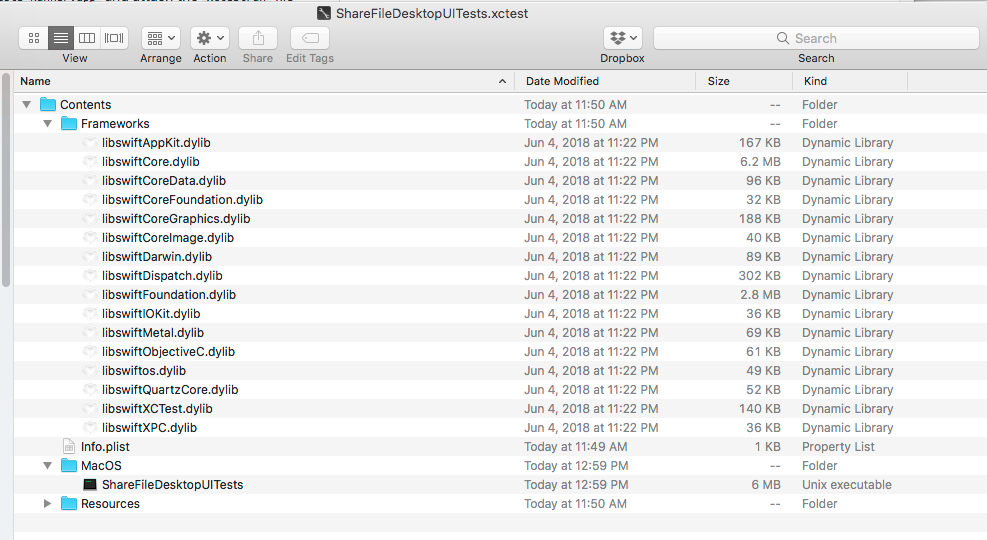Select the Contents folder icon
This screenshot has width=987, height=540.
point(48,104)
